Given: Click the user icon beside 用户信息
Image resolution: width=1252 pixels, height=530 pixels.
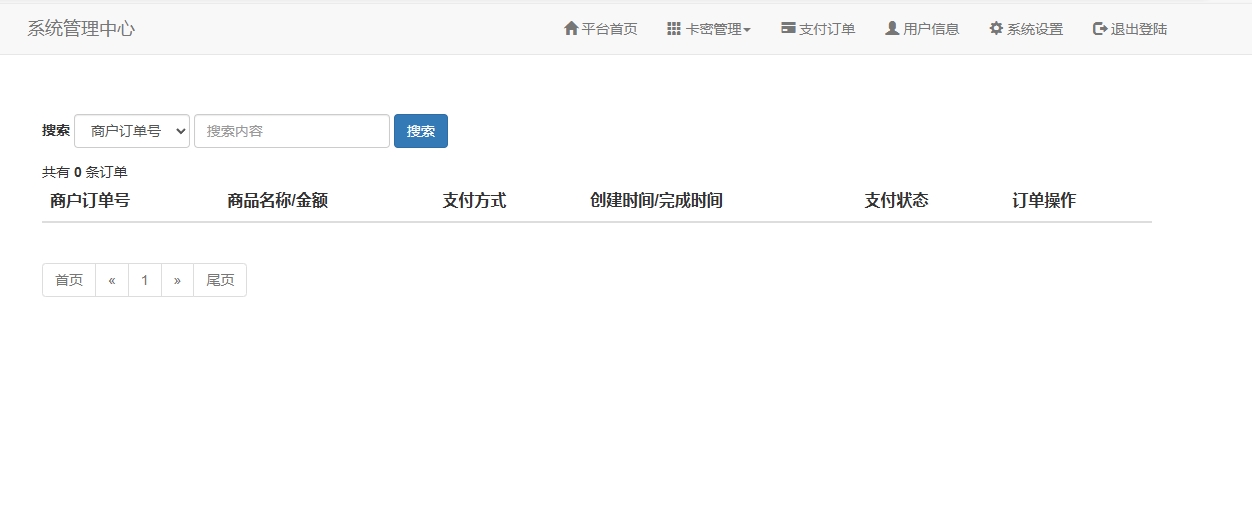Looking at the screenshot, I should click(x=892, y=29).
